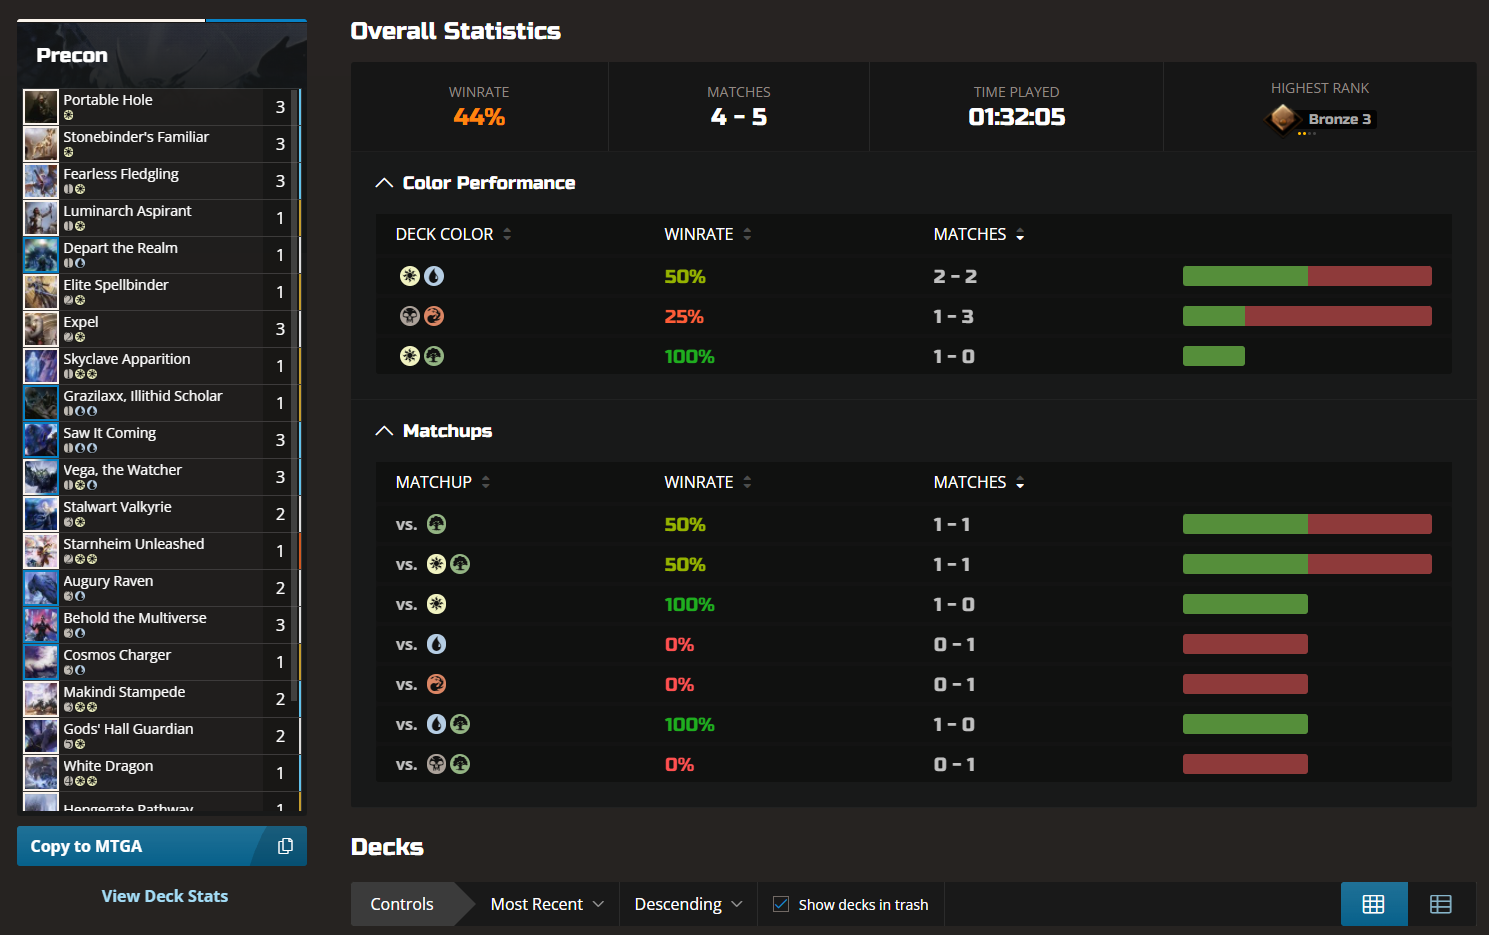Switch to grid view layout icon
Screen dimensions: 1489x935
(1374, 904)
